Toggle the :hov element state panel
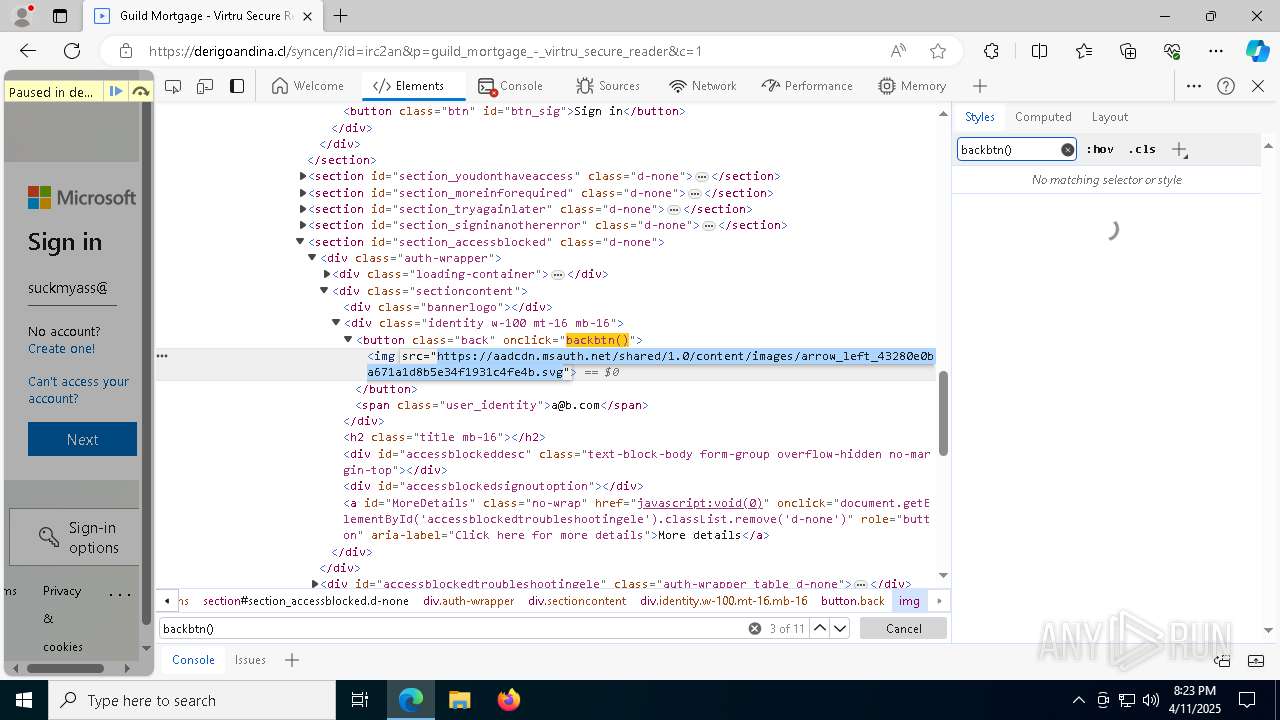The image size is (1280, 720). click(1100, 149)
